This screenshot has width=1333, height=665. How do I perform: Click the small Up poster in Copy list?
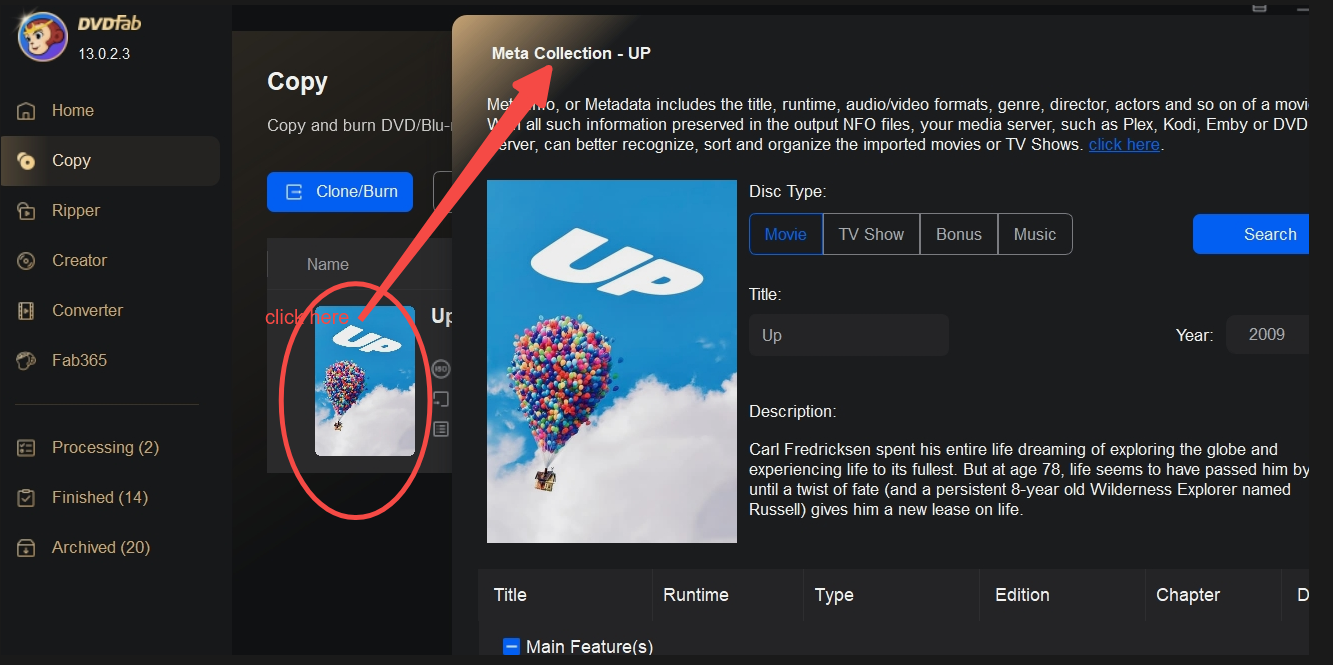(365, 381)
